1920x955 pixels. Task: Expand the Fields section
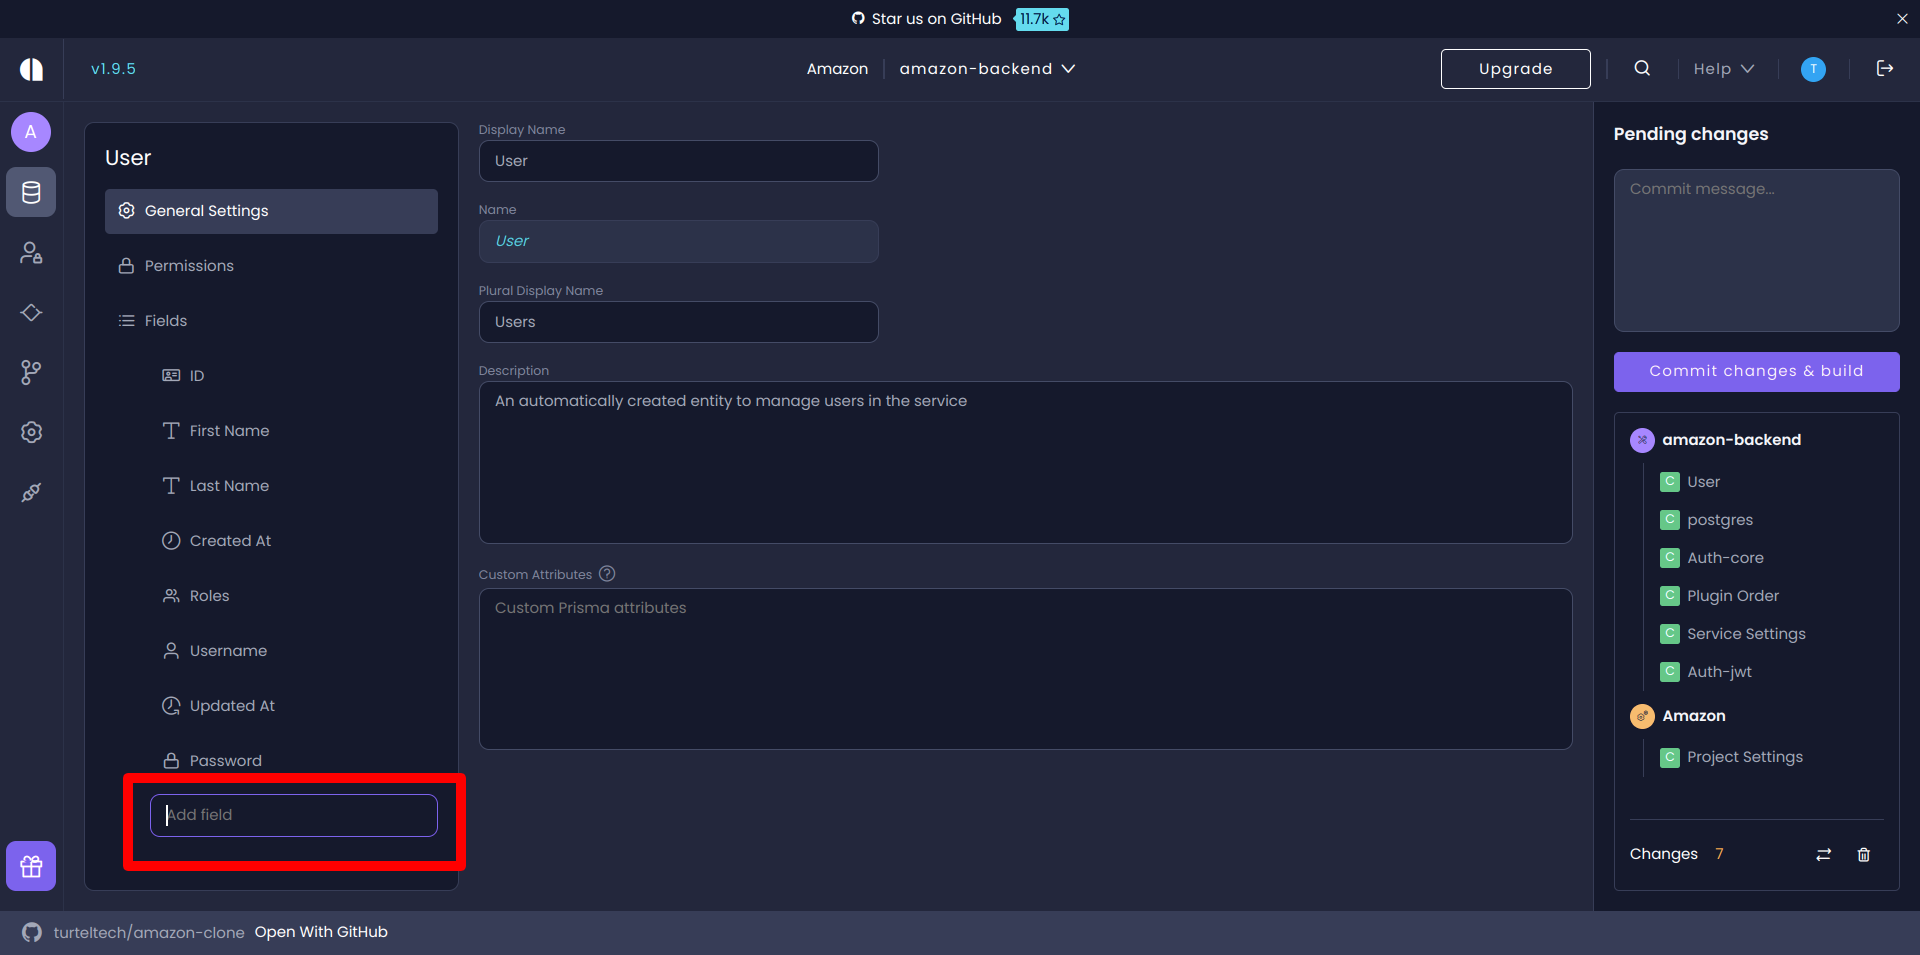coord(165,320)
